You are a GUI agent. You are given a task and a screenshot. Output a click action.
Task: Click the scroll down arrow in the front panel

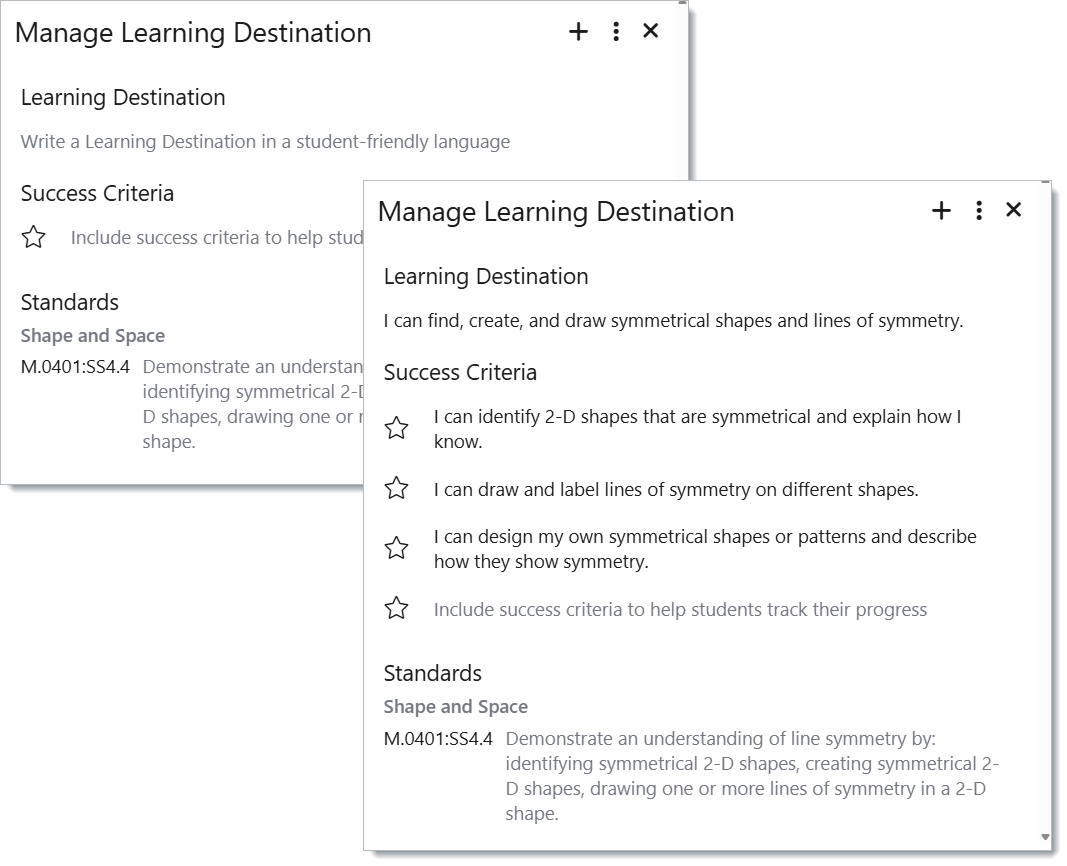pos(1045,837)
